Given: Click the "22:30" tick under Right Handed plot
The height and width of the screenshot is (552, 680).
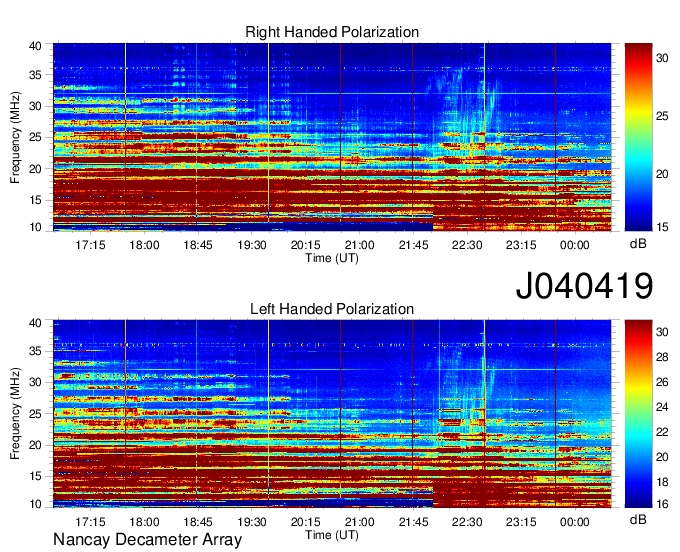Looking at the screenshot, I should click(467, 245).
